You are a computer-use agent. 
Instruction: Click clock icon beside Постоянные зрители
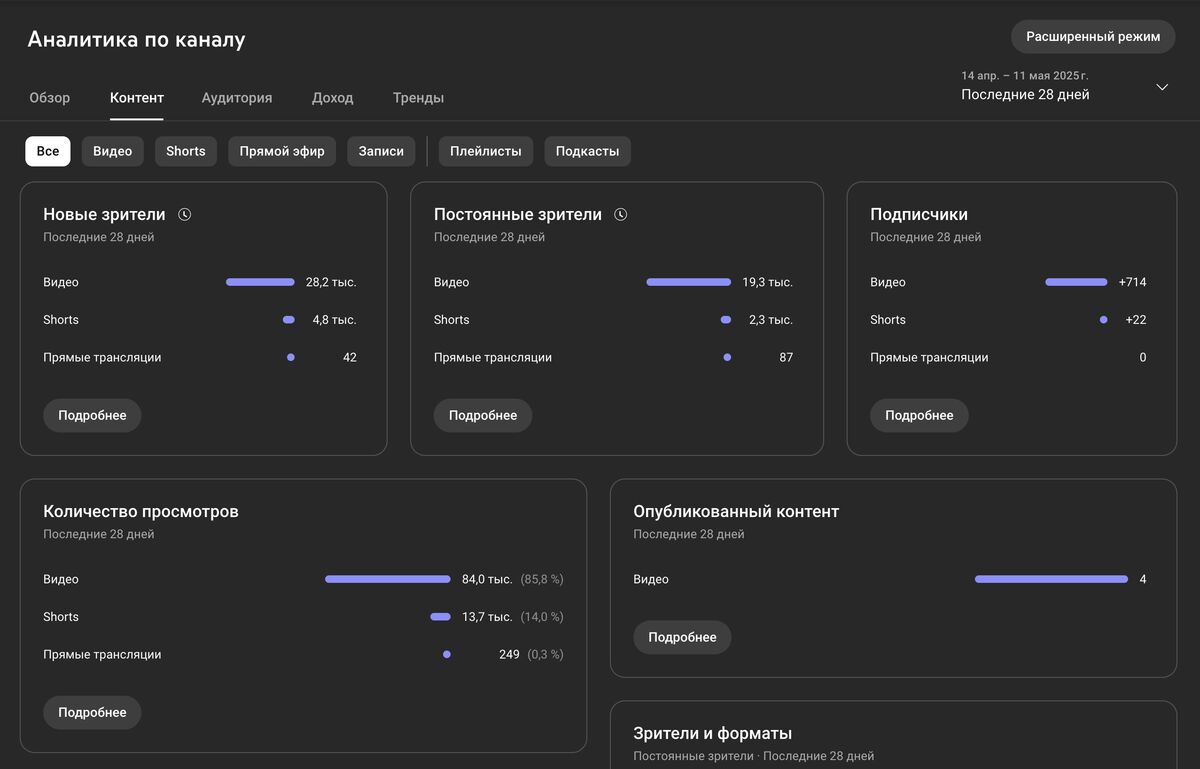621,214
